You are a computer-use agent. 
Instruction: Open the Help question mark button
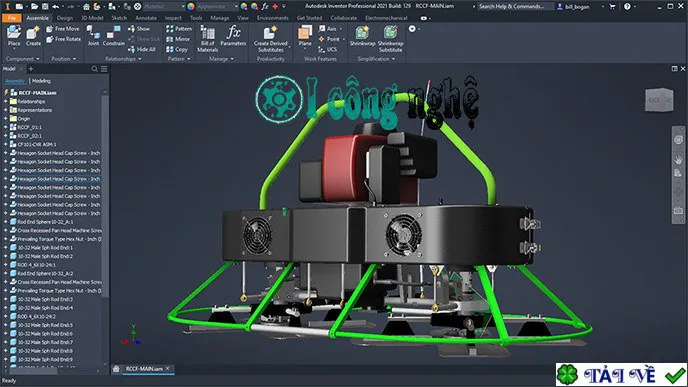(x=627, y=7)
